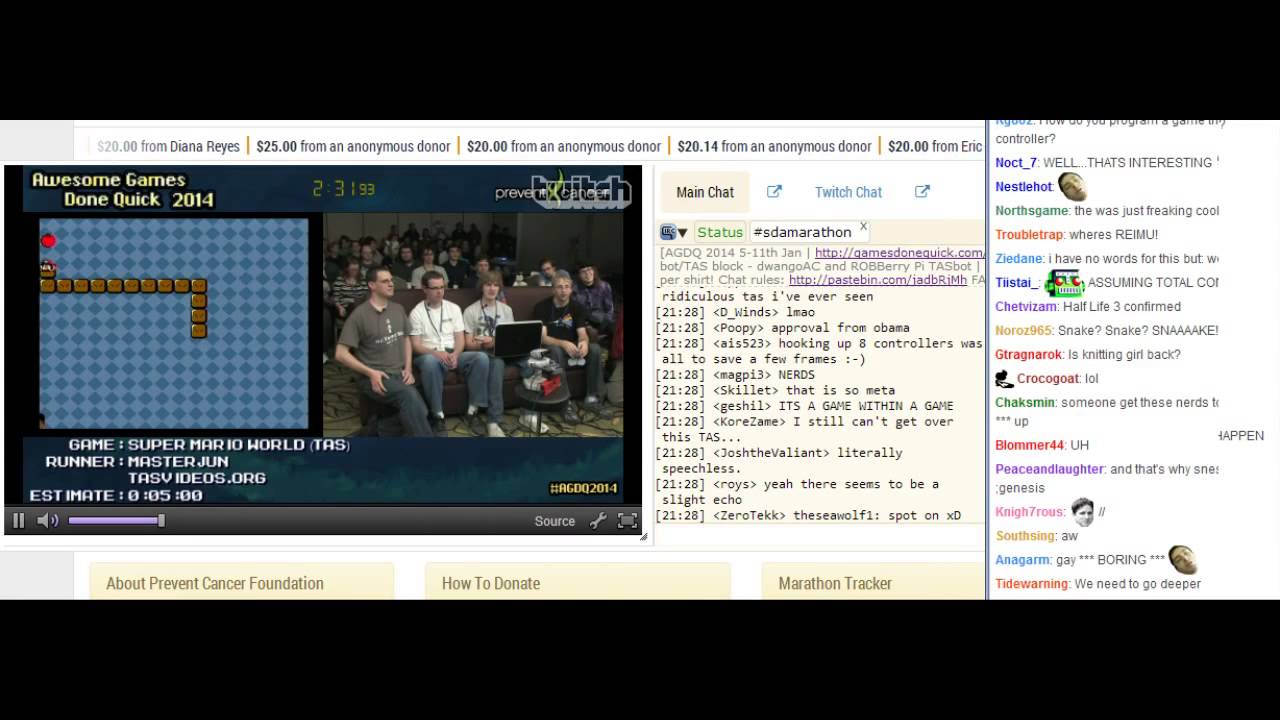
Task: Click Peaceandlaughter's username in chat
Action: [1049, 469]
